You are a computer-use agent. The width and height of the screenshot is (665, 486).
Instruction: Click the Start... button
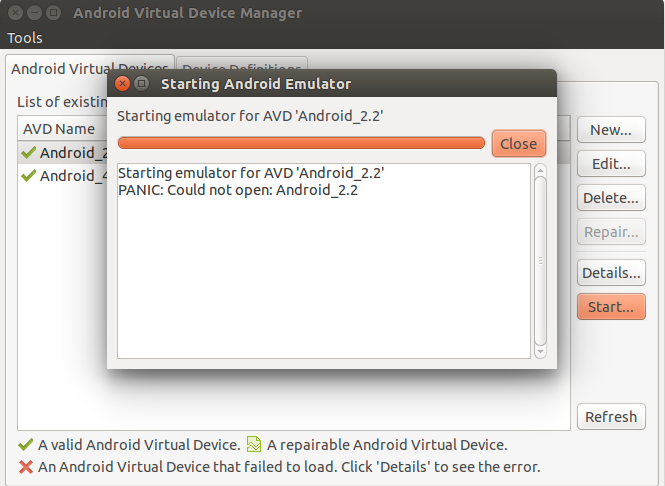coord(611,307)
